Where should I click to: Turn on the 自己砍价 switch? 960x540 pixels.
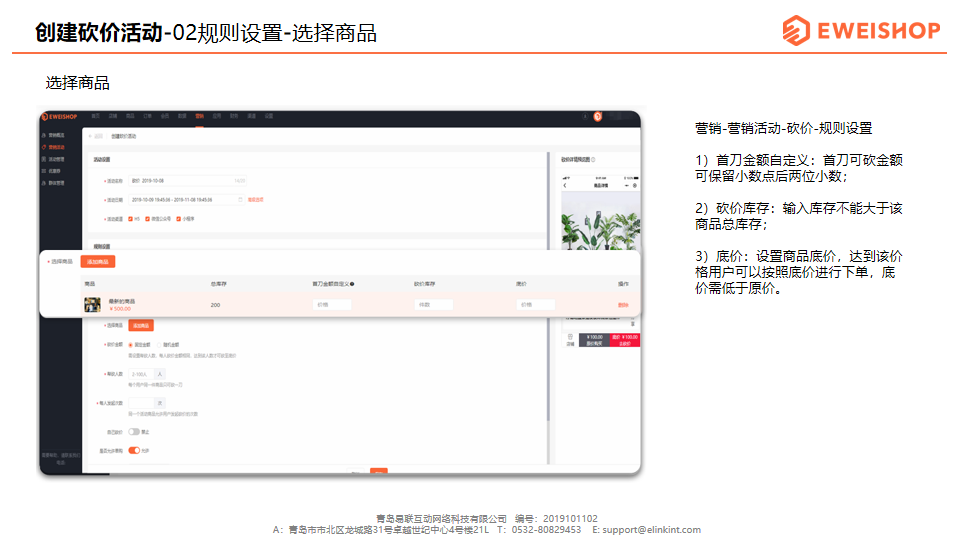coord(133,432)
